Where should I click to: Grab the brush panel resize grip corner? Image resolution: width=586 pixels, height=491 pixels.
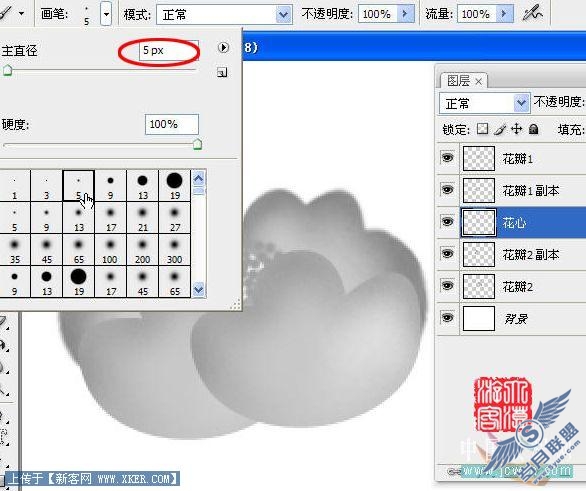[236, 304]
